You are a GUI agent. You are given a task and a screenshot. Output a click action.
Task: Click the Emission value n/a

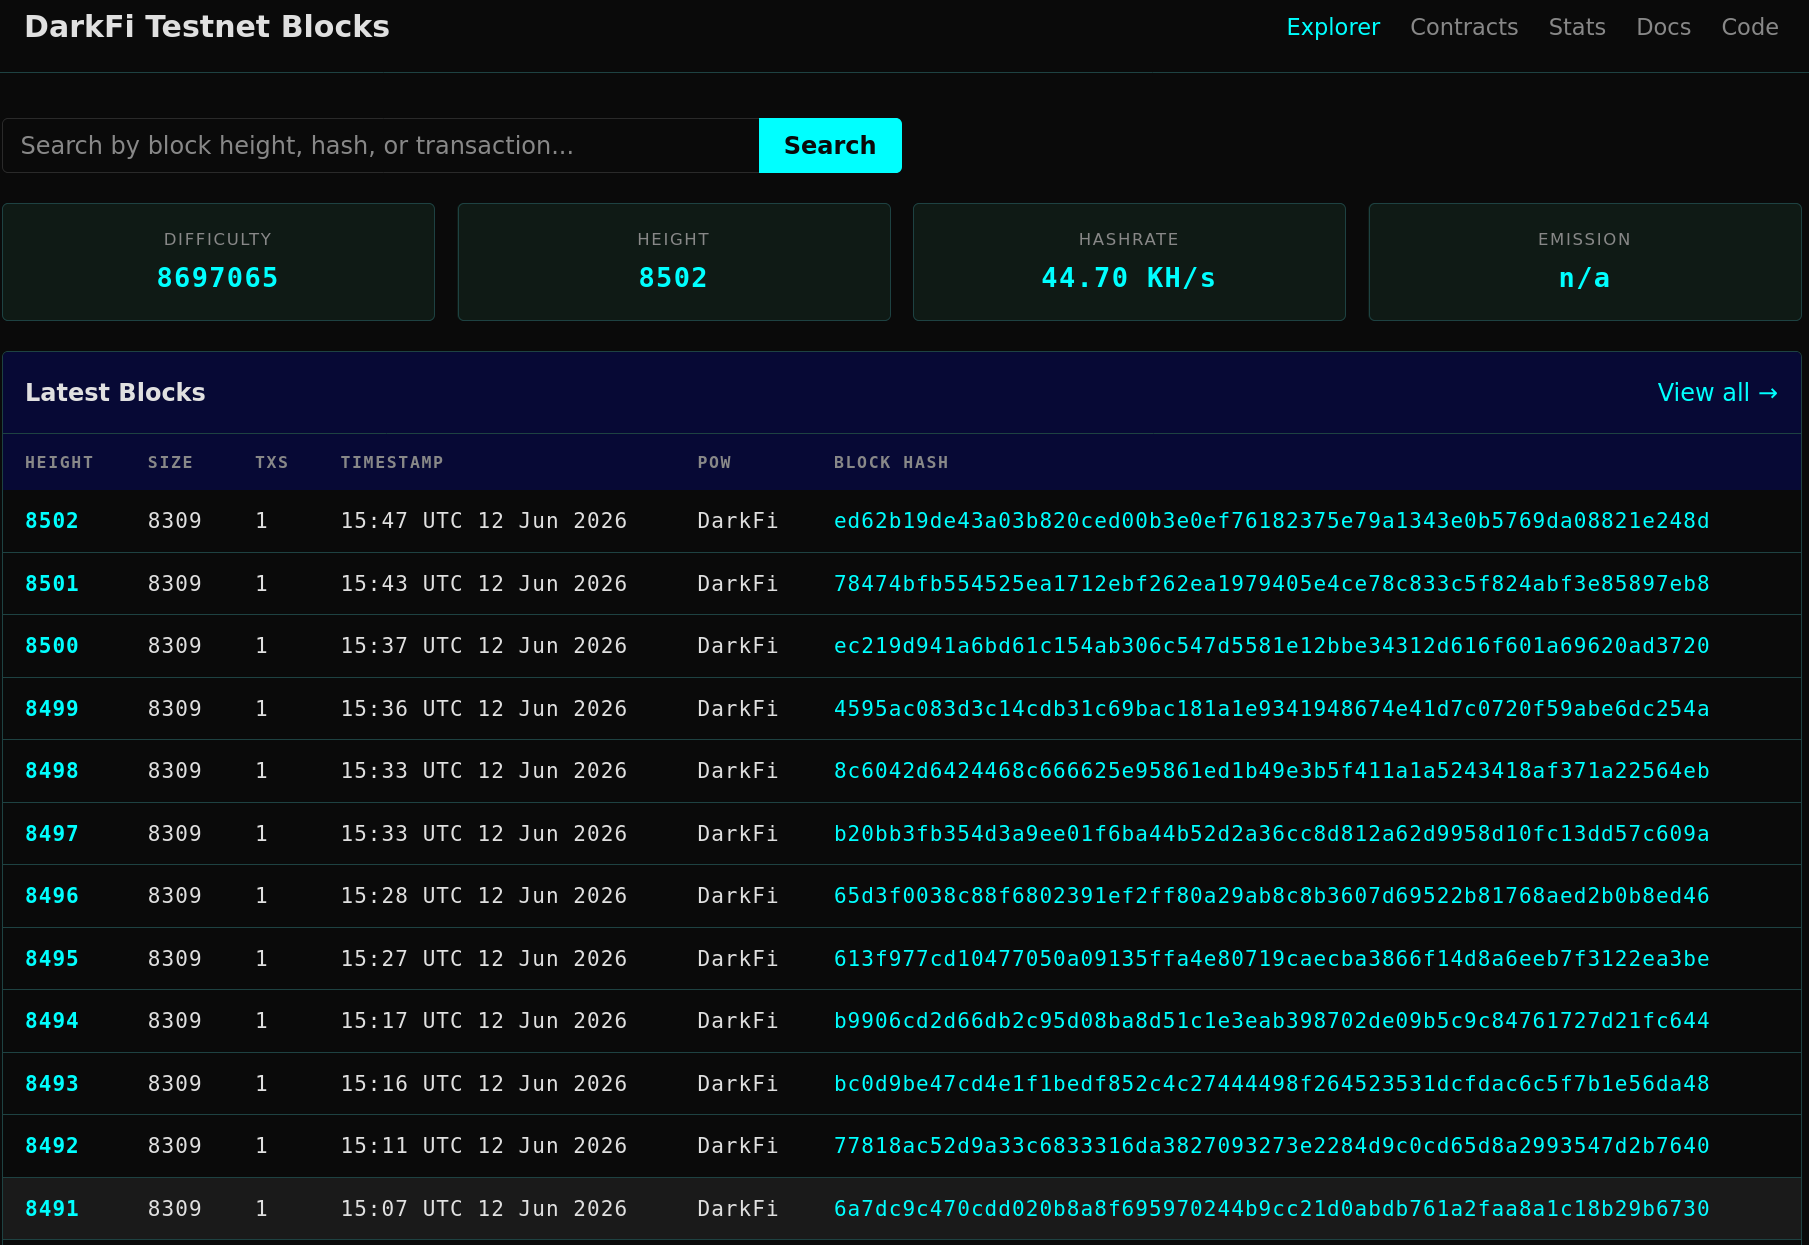point(1584,278)
